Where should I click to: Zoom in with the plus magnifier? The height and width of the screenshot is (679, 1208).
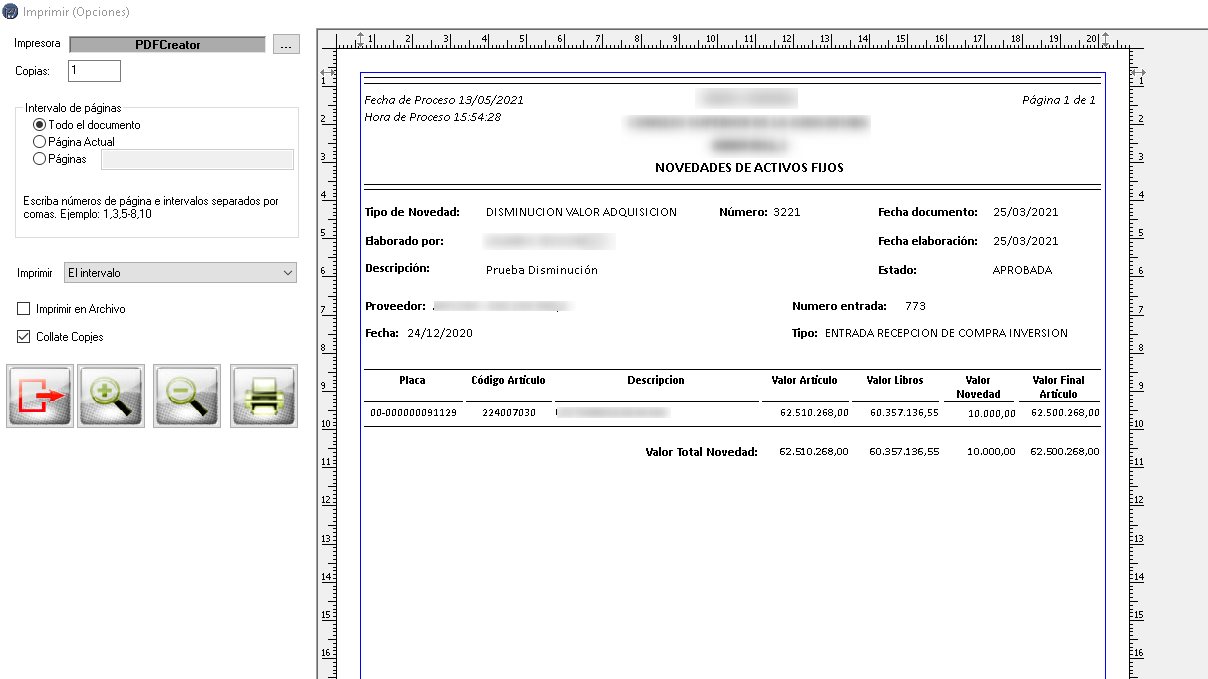click(113, 397)
